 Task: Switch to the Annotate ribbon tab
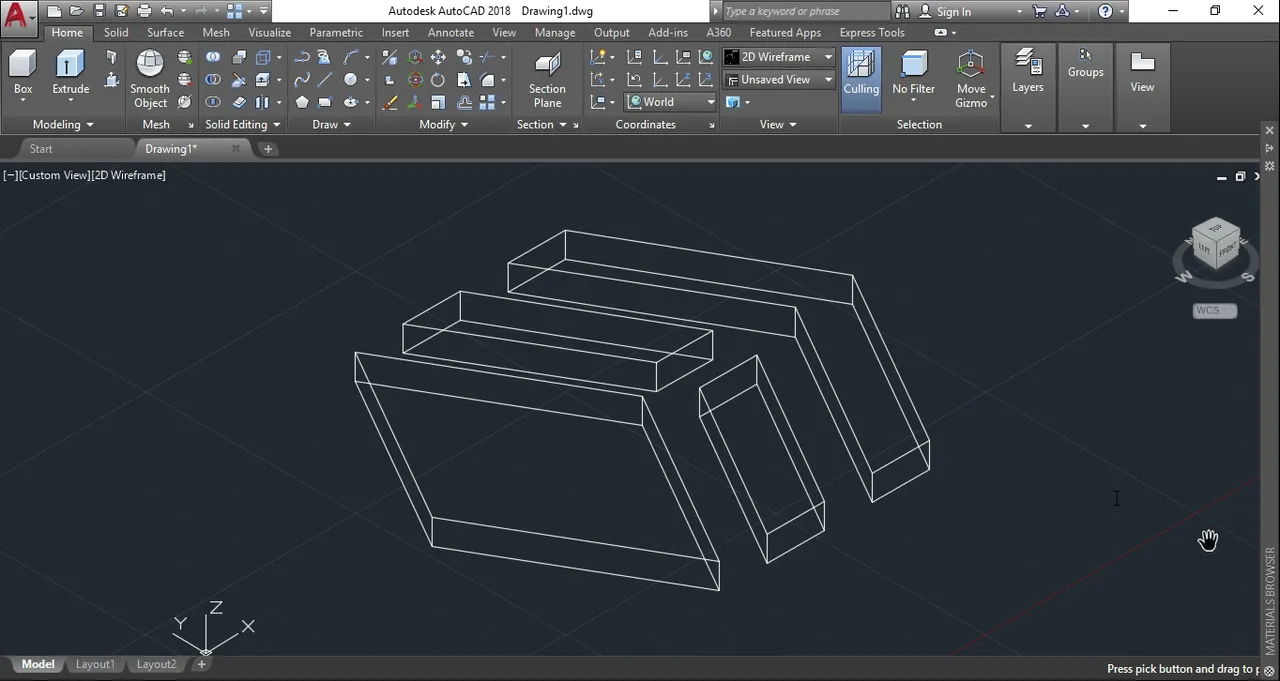coord(451,32)
